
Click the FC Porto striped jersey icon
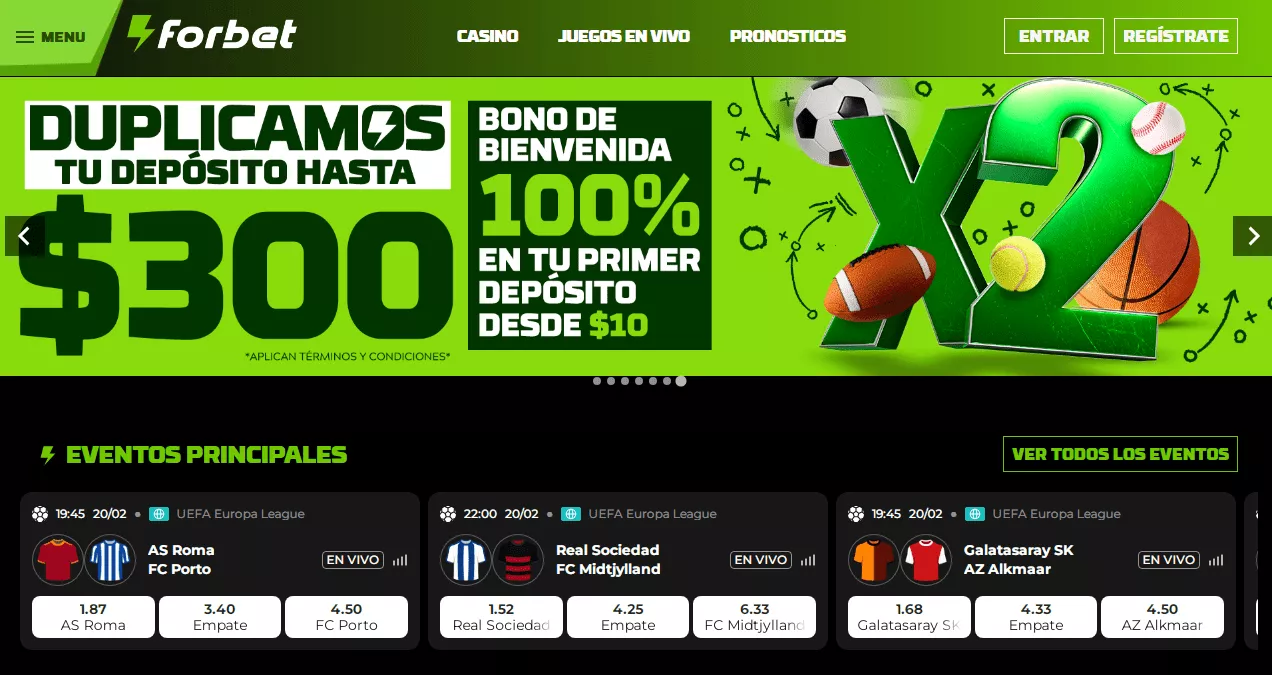tap(110, 560)
